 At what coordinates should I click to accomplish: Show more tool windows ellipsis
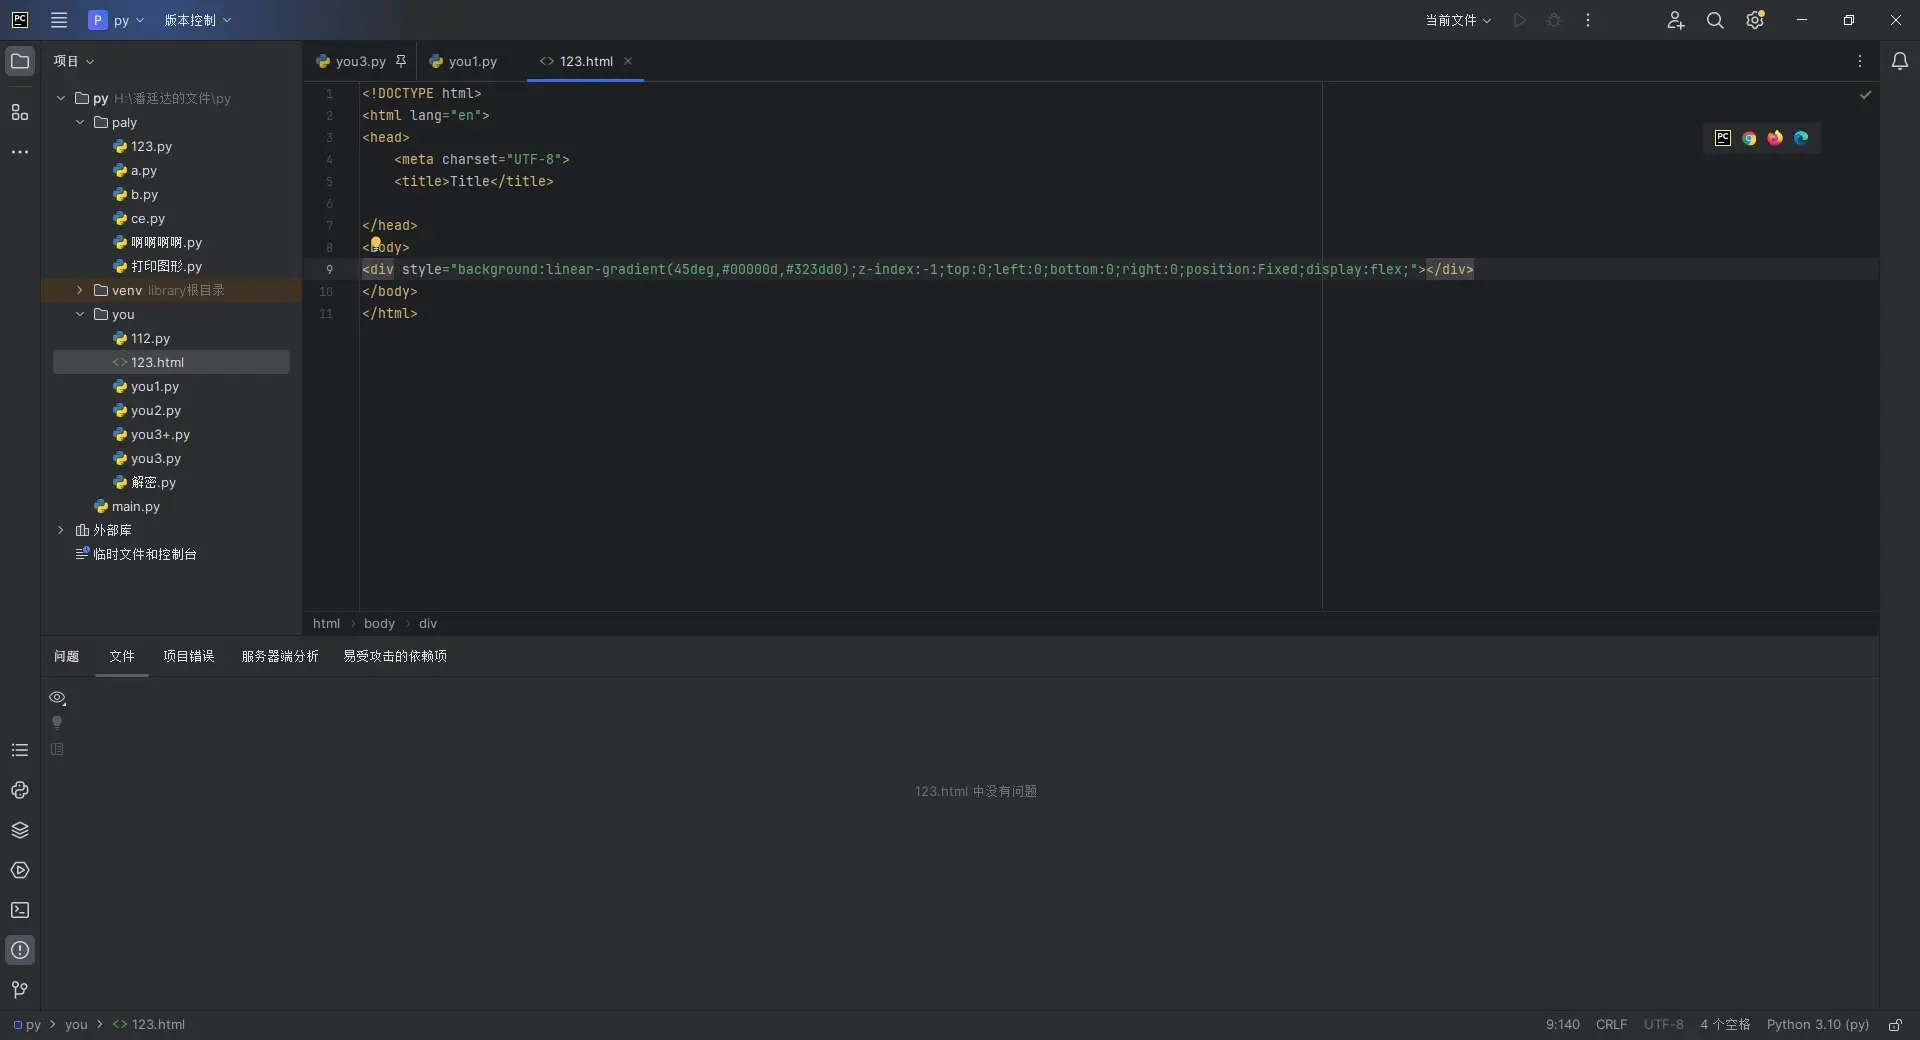click(x=20, y=152)
